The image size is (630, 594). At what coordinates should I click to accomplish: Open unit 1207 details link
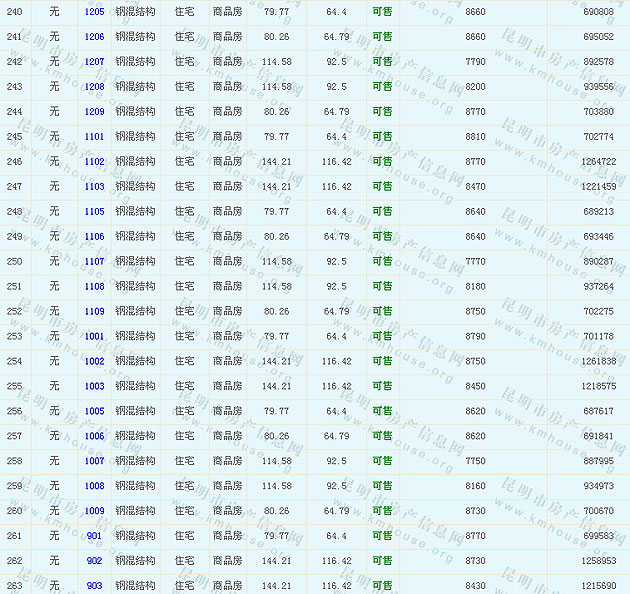[94, 61]
